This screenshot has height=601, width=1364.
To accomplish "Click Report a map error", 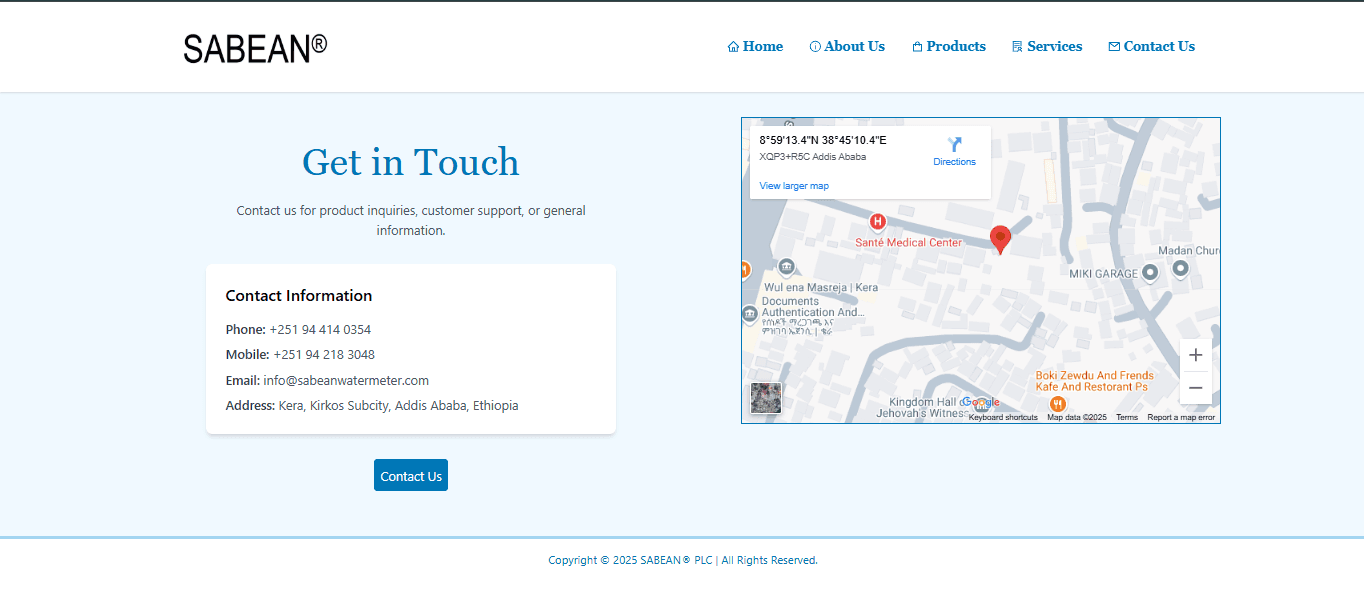I will (1181, 417).
